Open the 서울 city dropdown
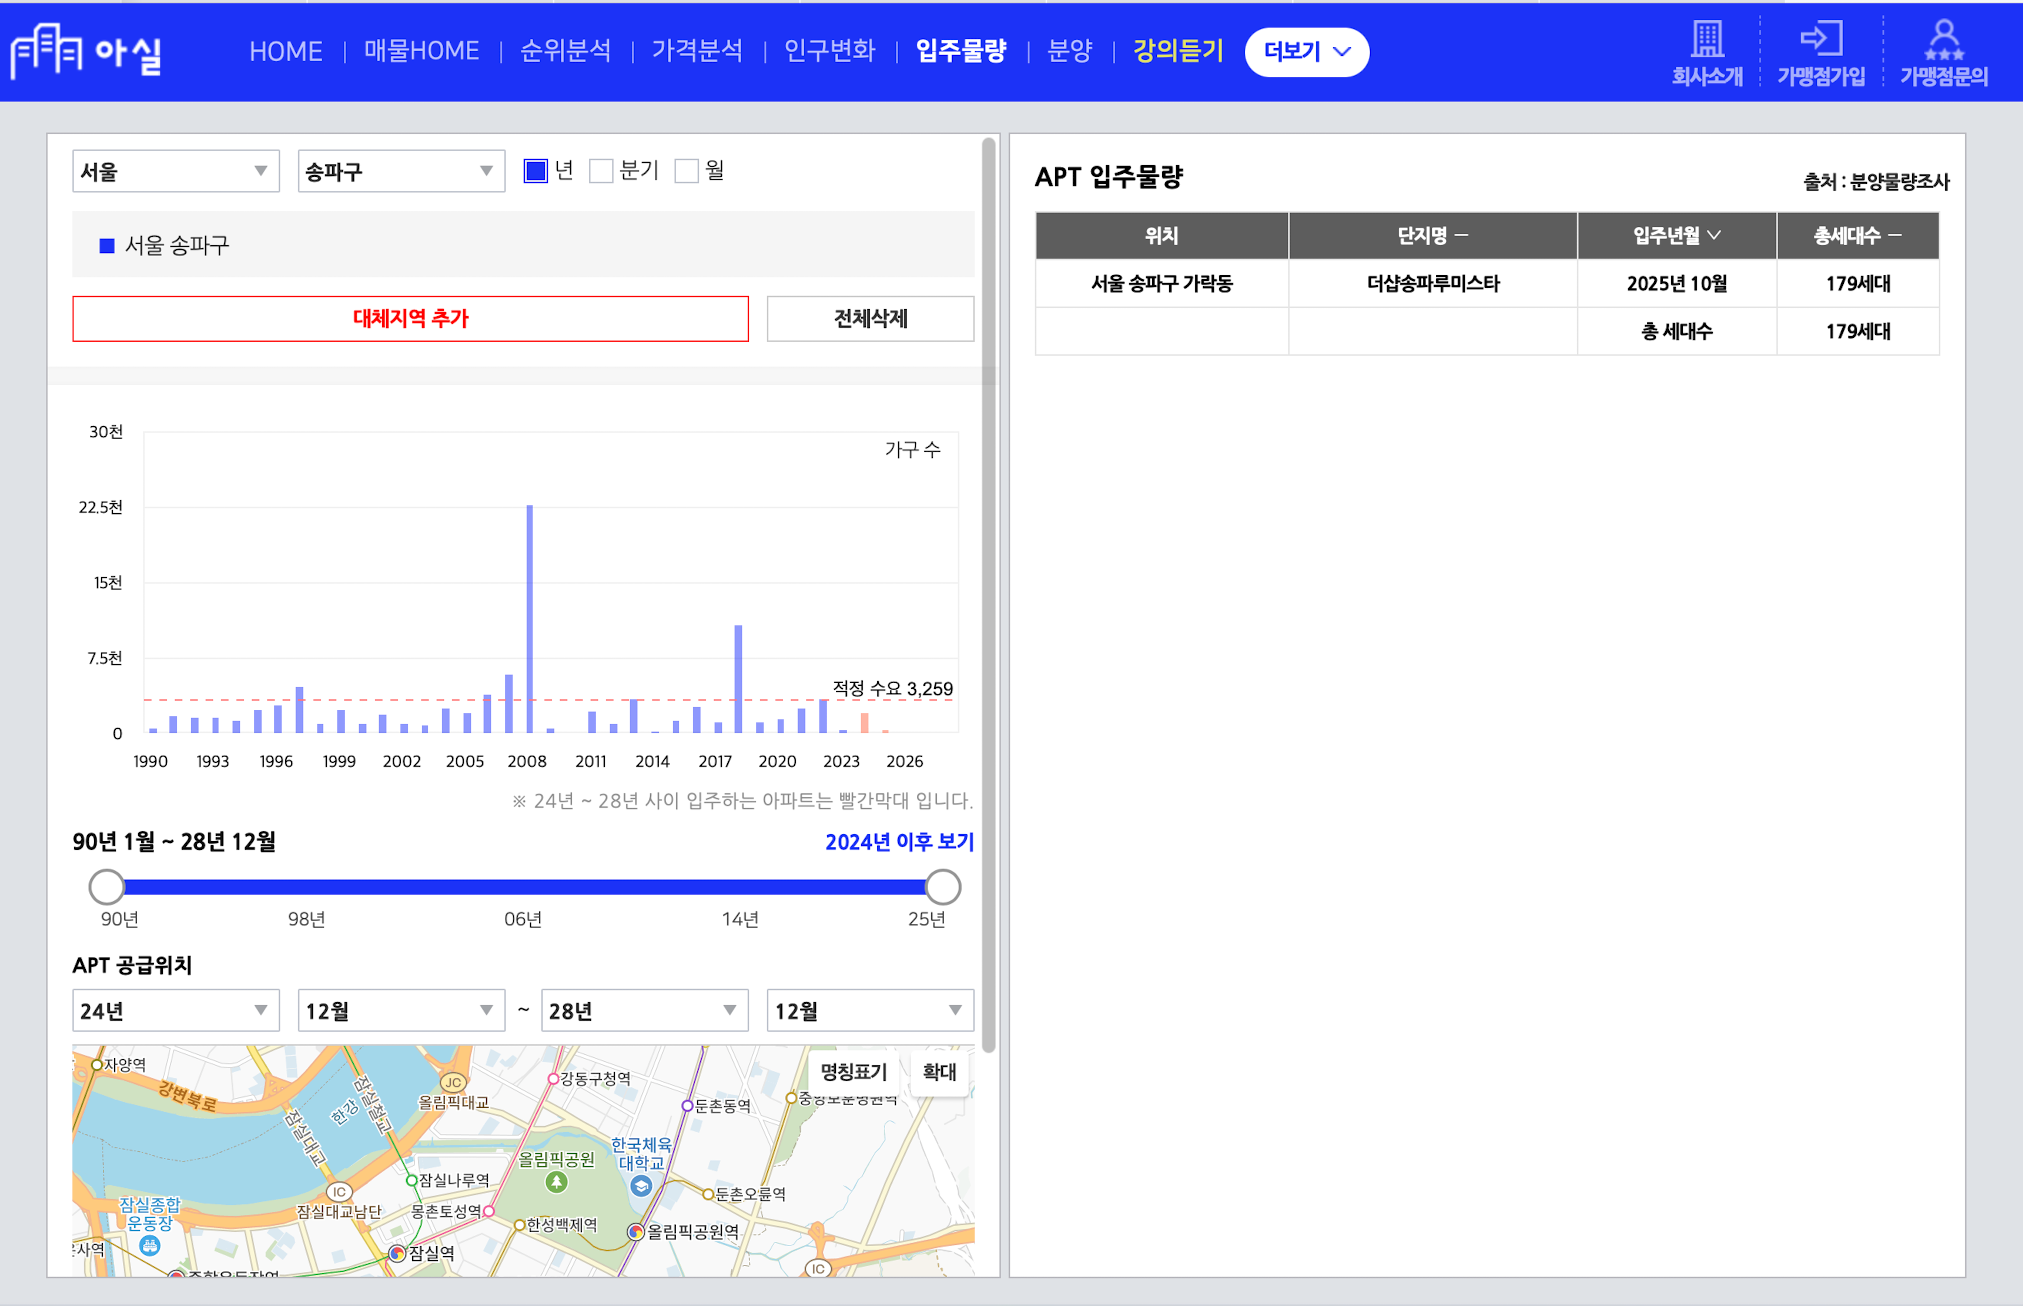 pyautogui.click(x=175, y=171)
